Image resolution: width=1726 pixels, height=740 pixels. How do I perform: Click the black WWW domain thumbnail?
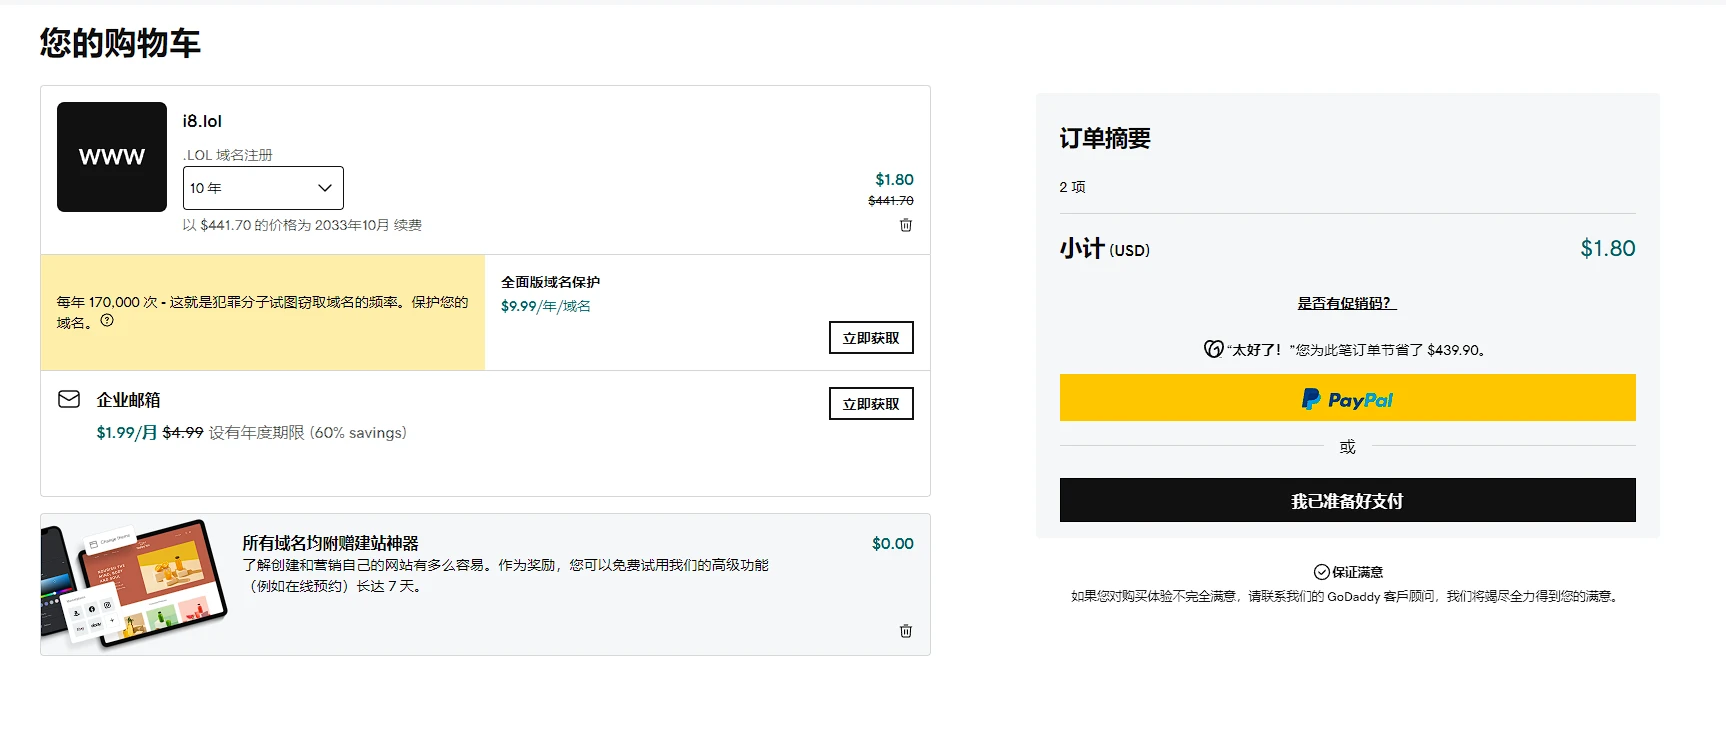pos(112,157)
